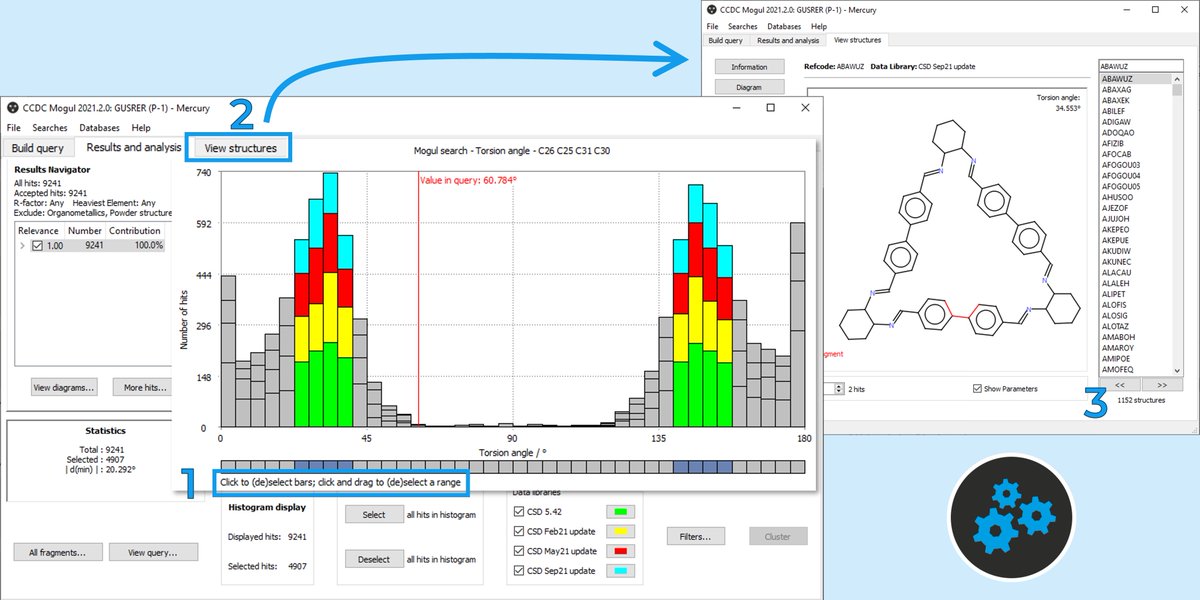
Task: Click the View query... button
Action: pos(154,552)
